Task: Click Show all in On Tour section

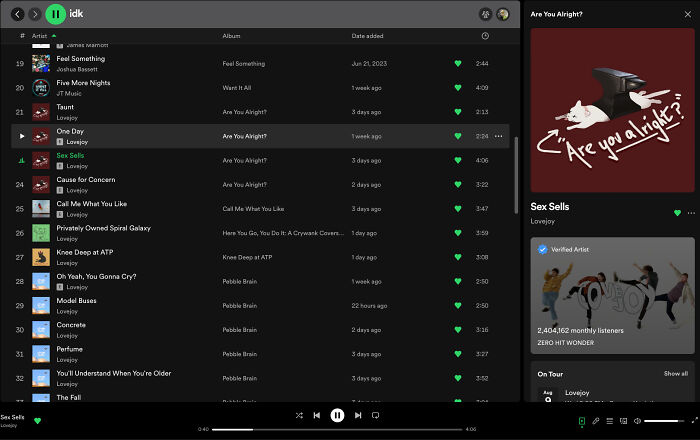Action: point(676,373)
